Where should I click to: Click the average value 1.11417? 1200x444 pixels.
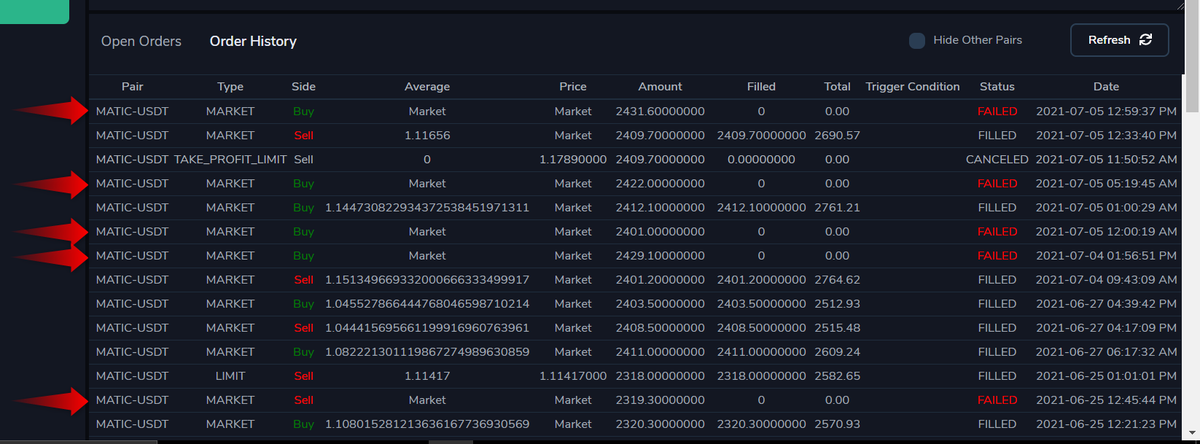click(427, 375)
